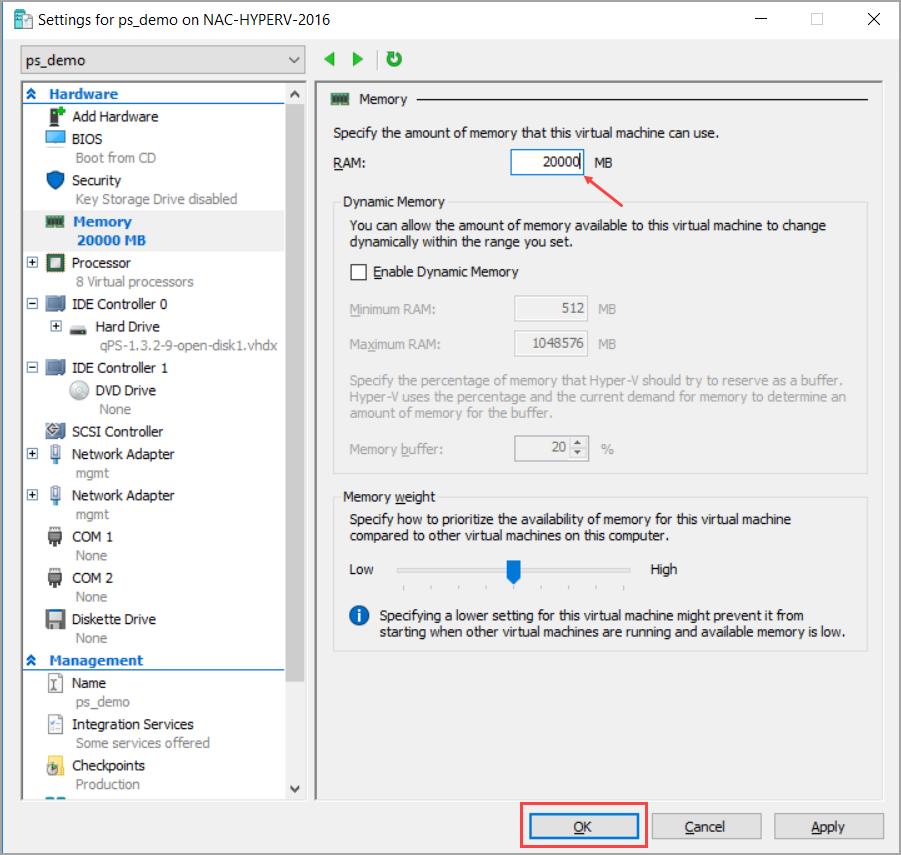
Task: Collapse the IDE Controller 1 node
Action: pyautogui.click(x=32, y=367)
